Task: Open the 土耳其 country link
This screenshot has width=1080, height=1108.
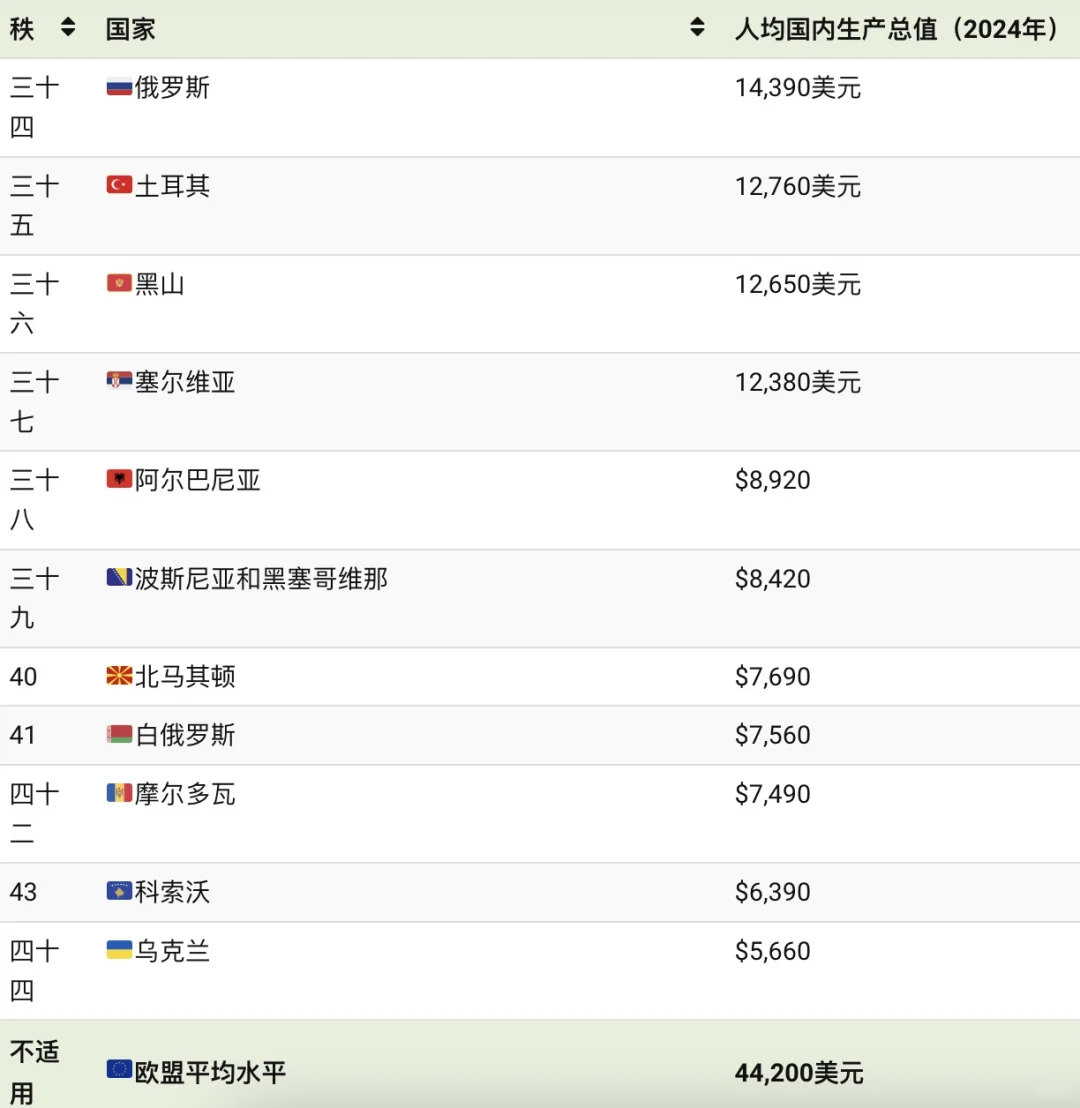Action: pyautogui.click(x=172, y=186)
